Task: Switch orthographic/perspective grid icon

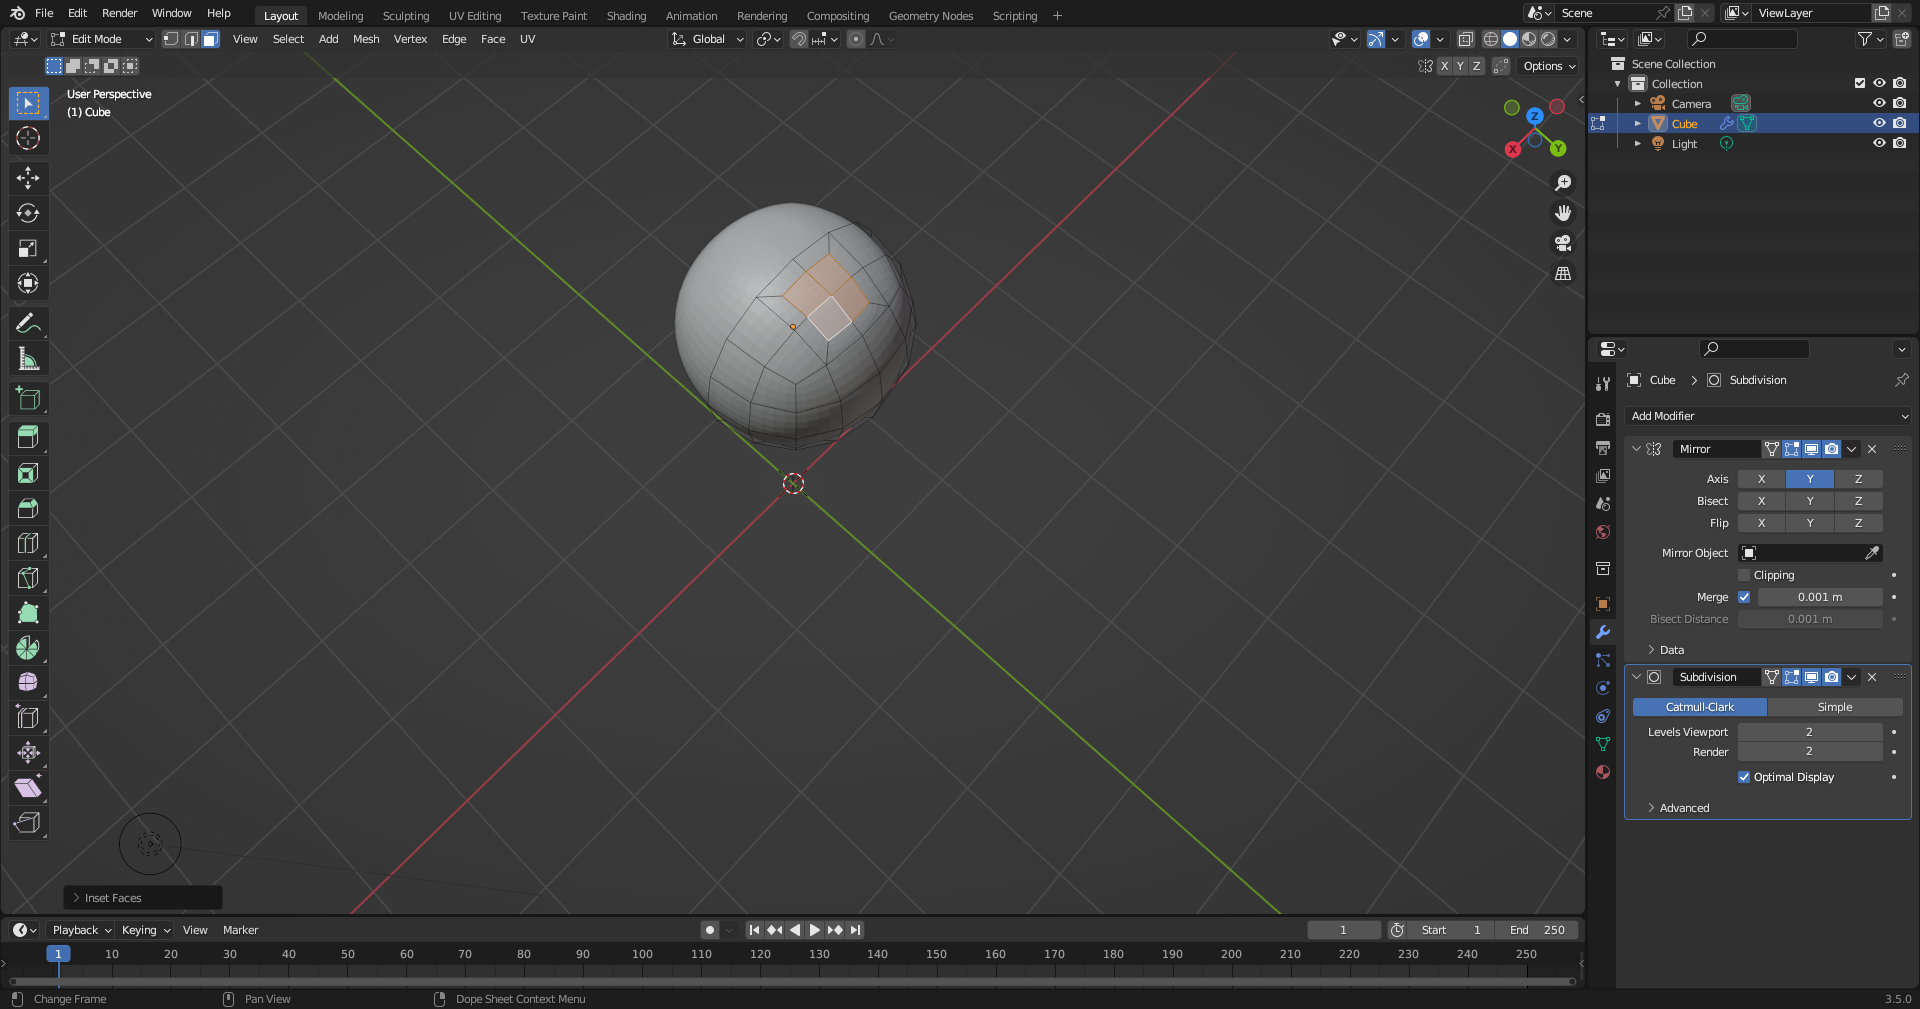Action: click(1563, 273)
